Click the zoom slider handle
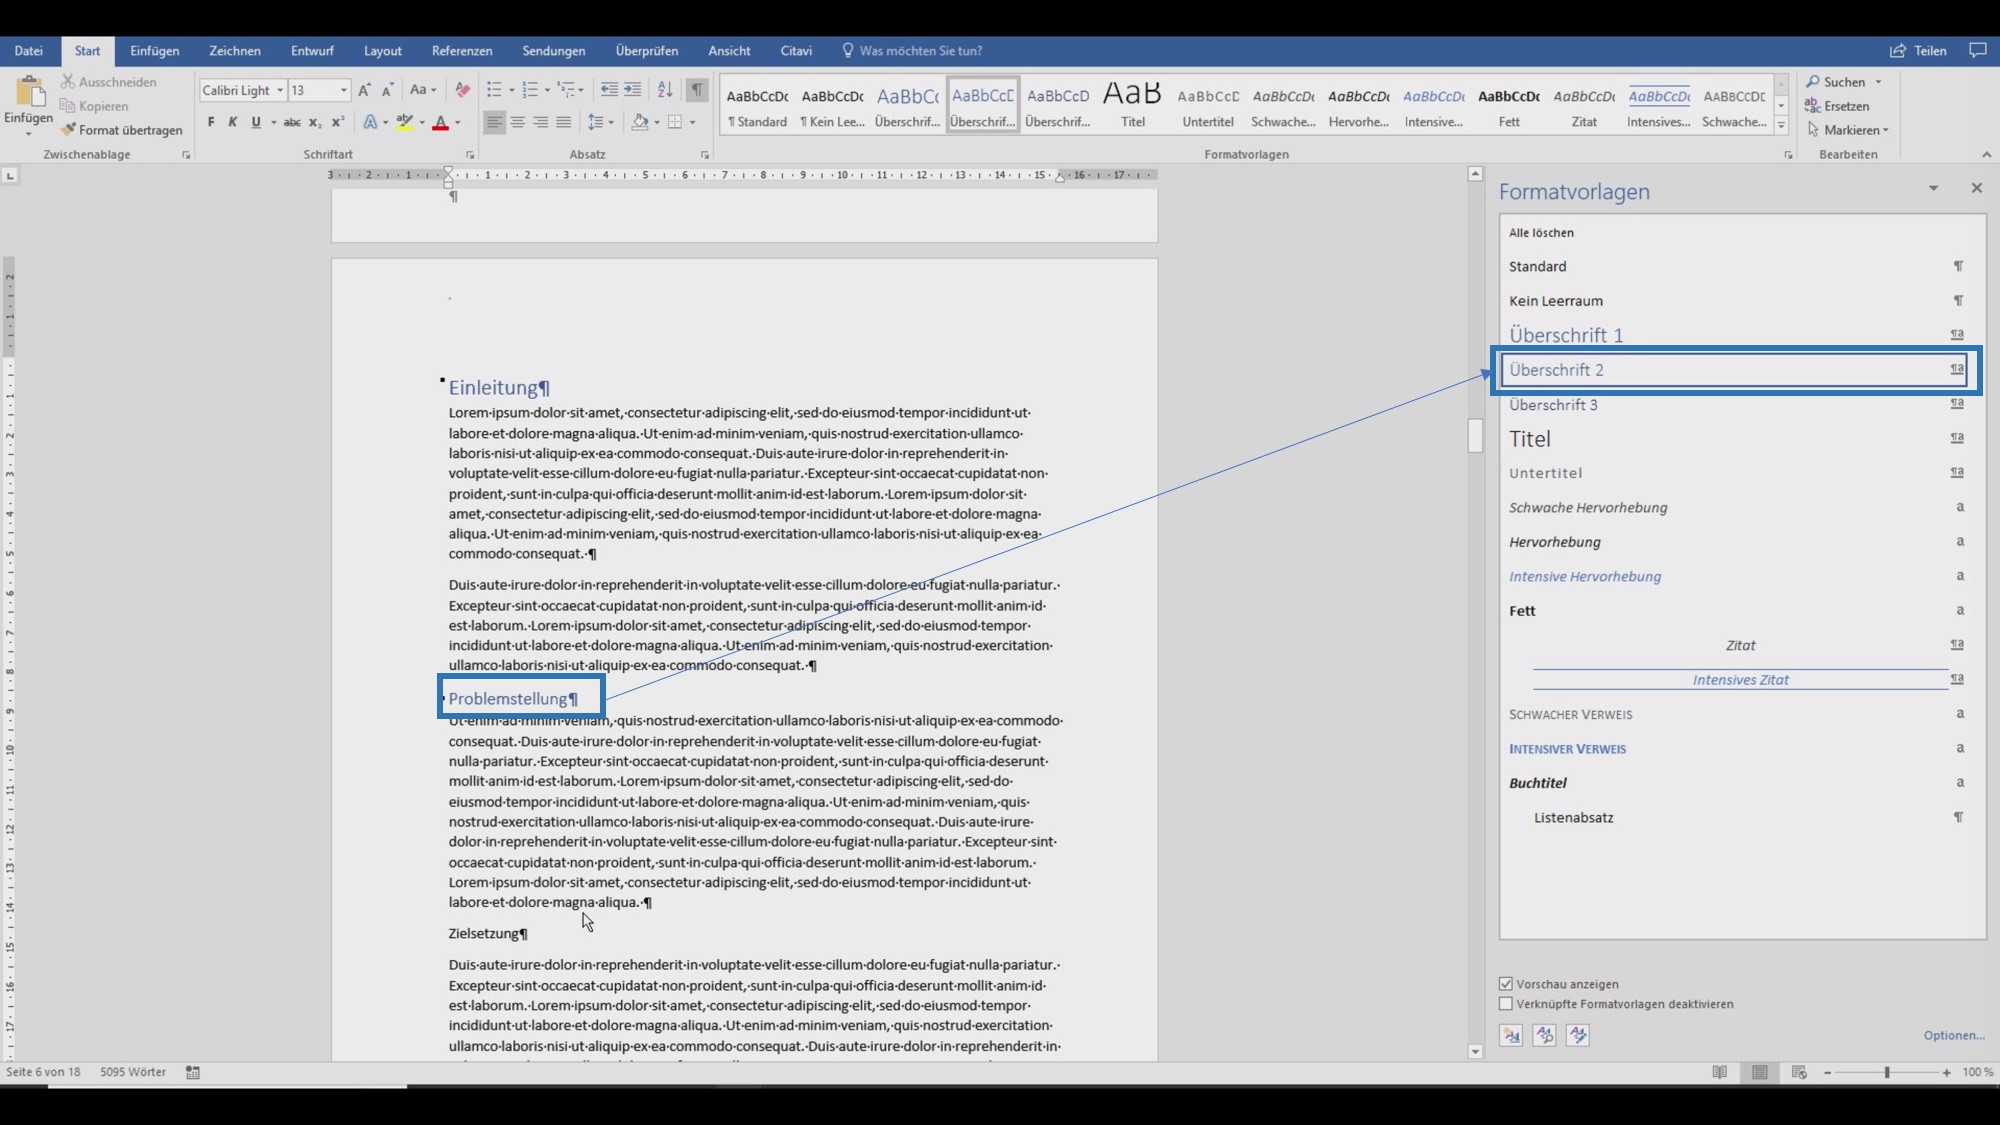This screenshot has height=1125, width=2000. click(x=1887, y=1072)
